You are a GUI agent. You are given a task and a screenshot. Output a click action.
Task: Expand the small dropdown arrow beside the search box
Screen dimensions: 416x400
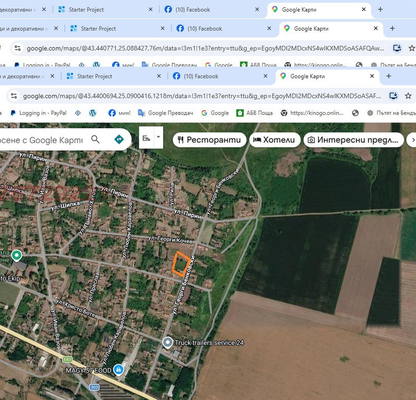point(159,137)
